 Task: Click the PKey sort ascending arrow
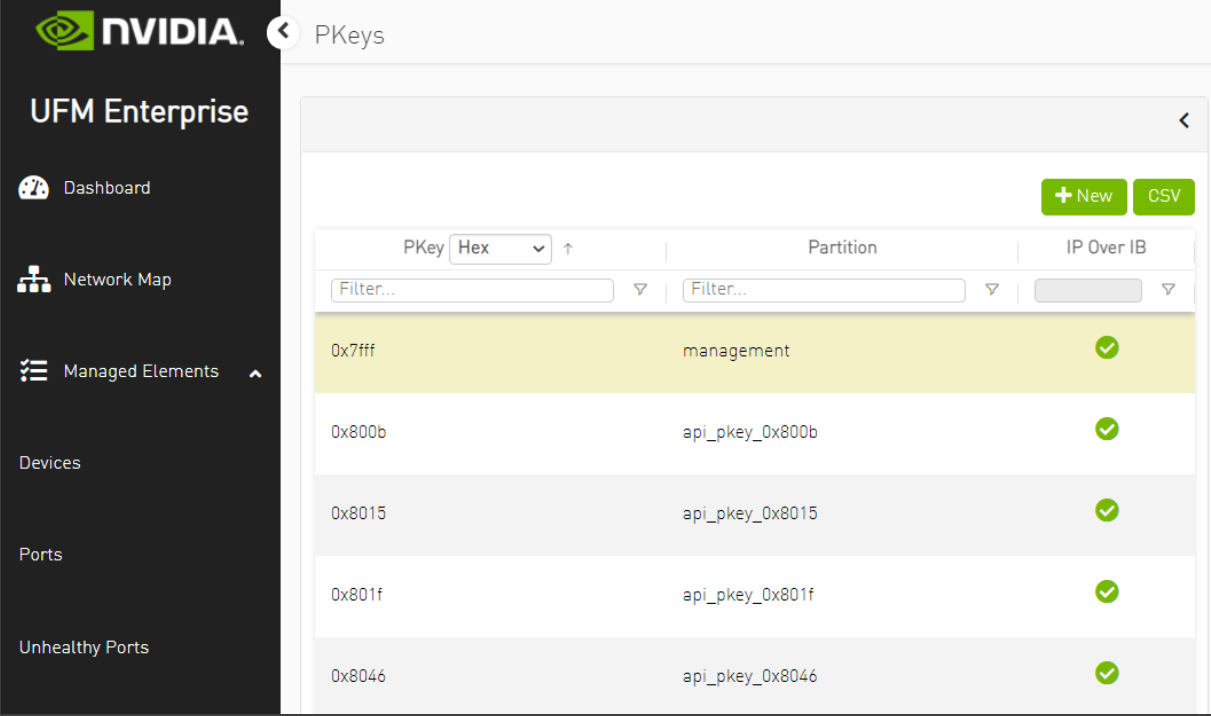pyautogui.click(x=568, y=248)
